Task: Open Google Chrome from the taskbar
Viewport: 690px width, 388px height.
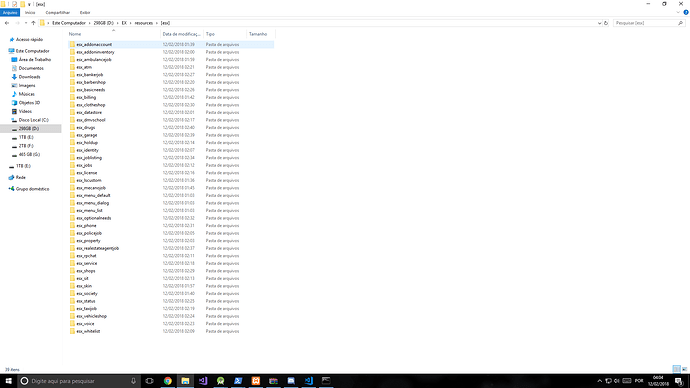Action: click(x=168, y=381)
